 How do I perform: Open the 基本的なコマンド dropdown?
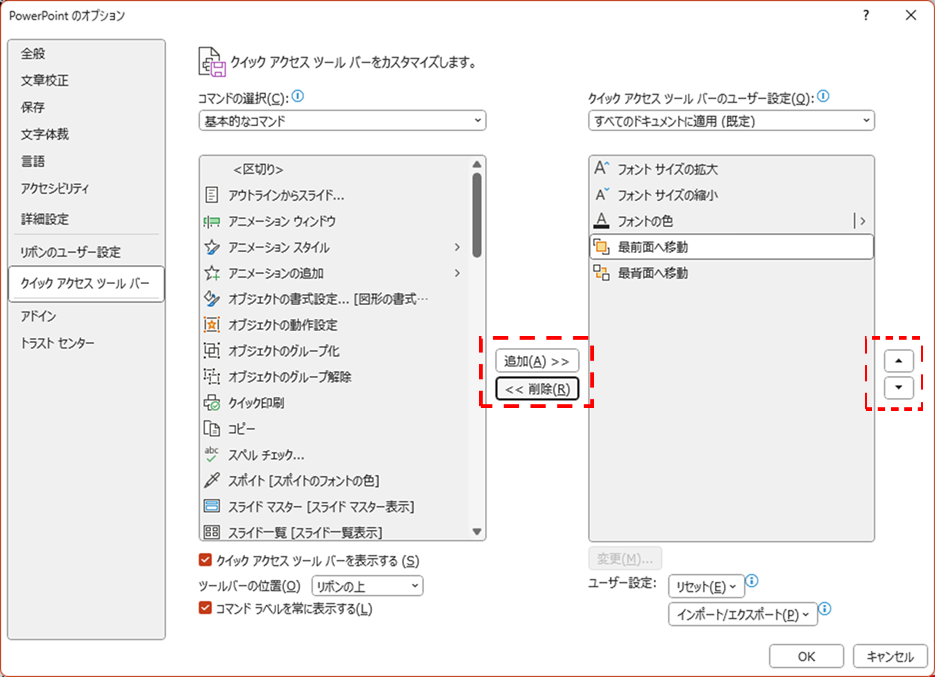click(342, 121)
